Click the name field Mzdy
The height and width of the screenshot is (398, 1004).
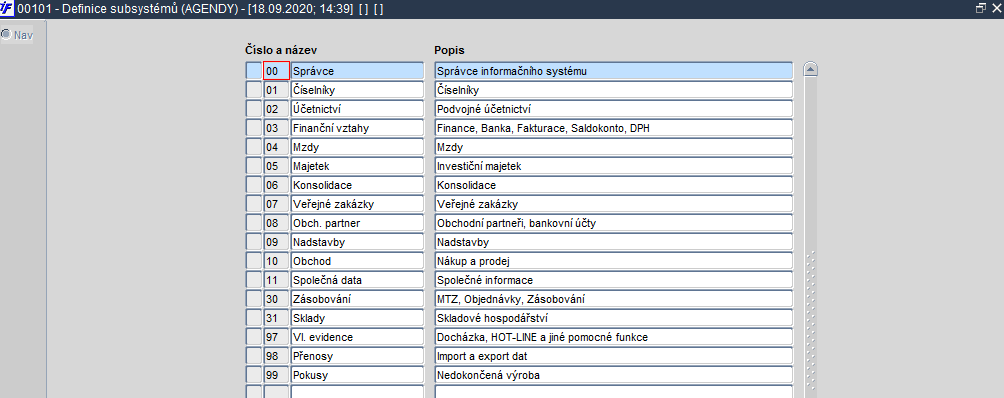tap(357, 147)
